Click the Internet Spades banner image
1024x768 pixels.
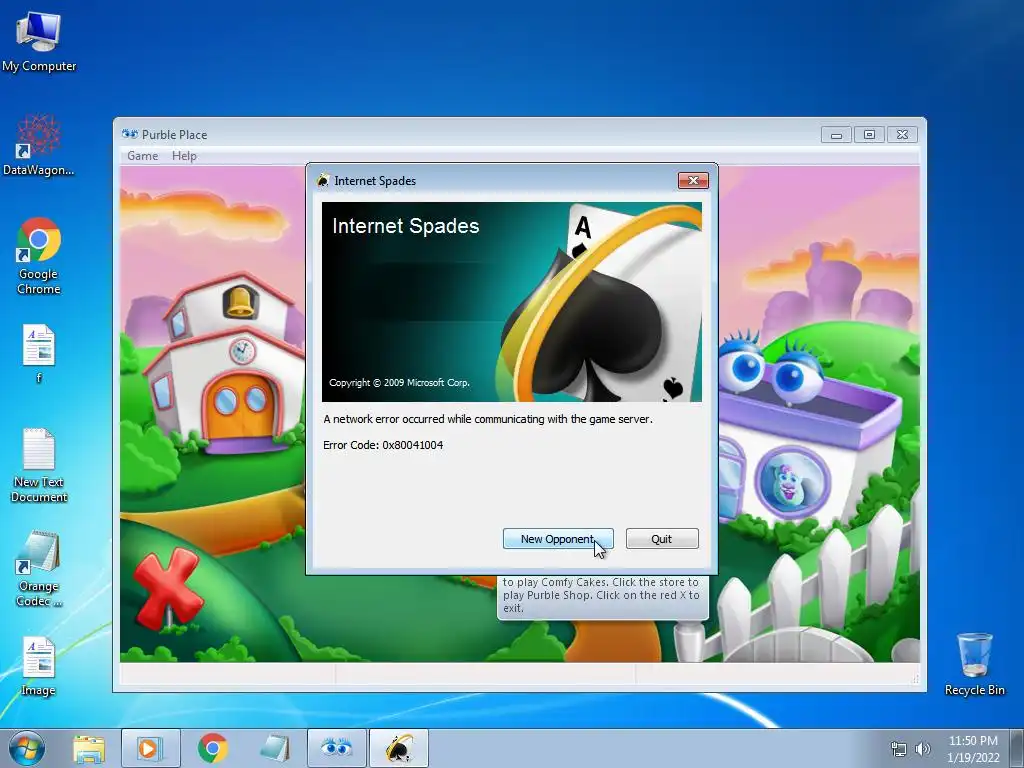(x=512, y=302)
